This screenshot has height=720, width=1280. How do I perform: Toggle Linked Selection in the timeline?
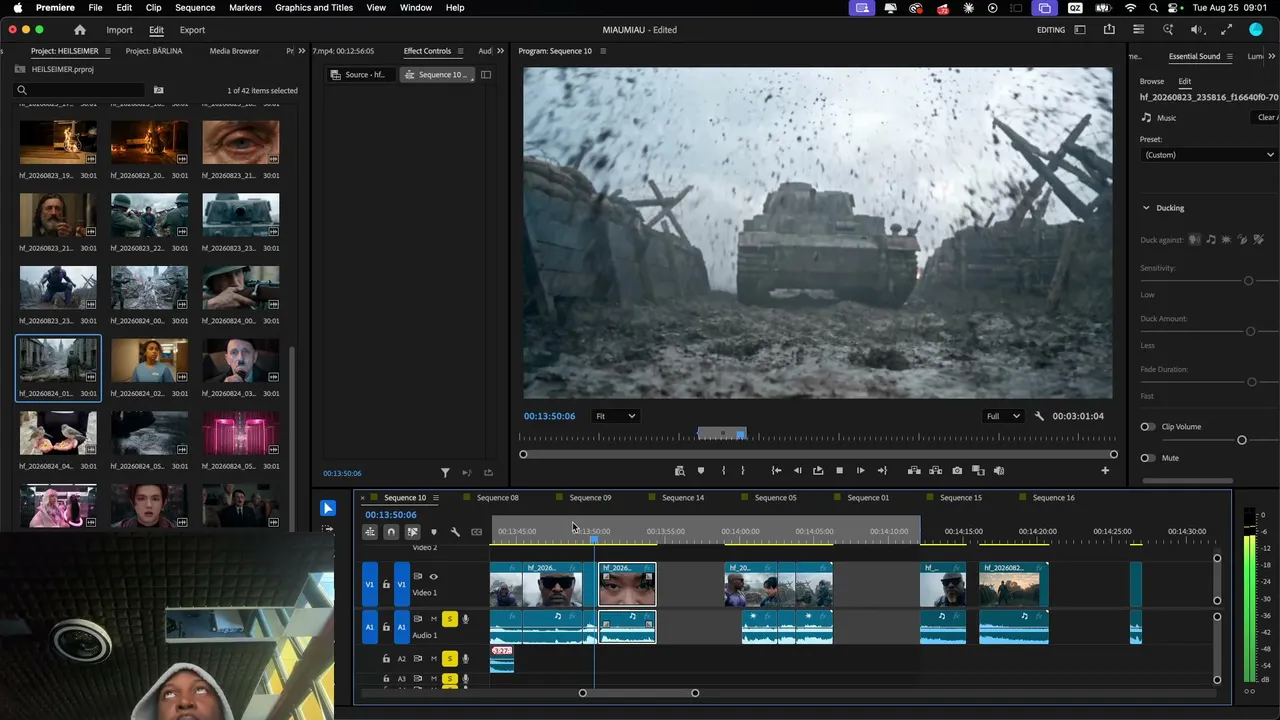tap(412, 532)
